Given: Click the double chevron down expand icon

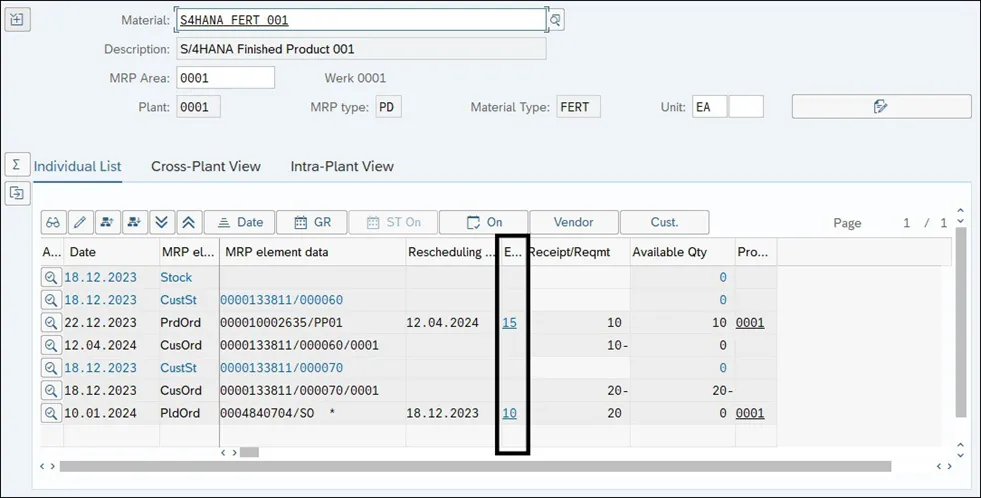Looking at the screenshot, I should tap(161, 222).
